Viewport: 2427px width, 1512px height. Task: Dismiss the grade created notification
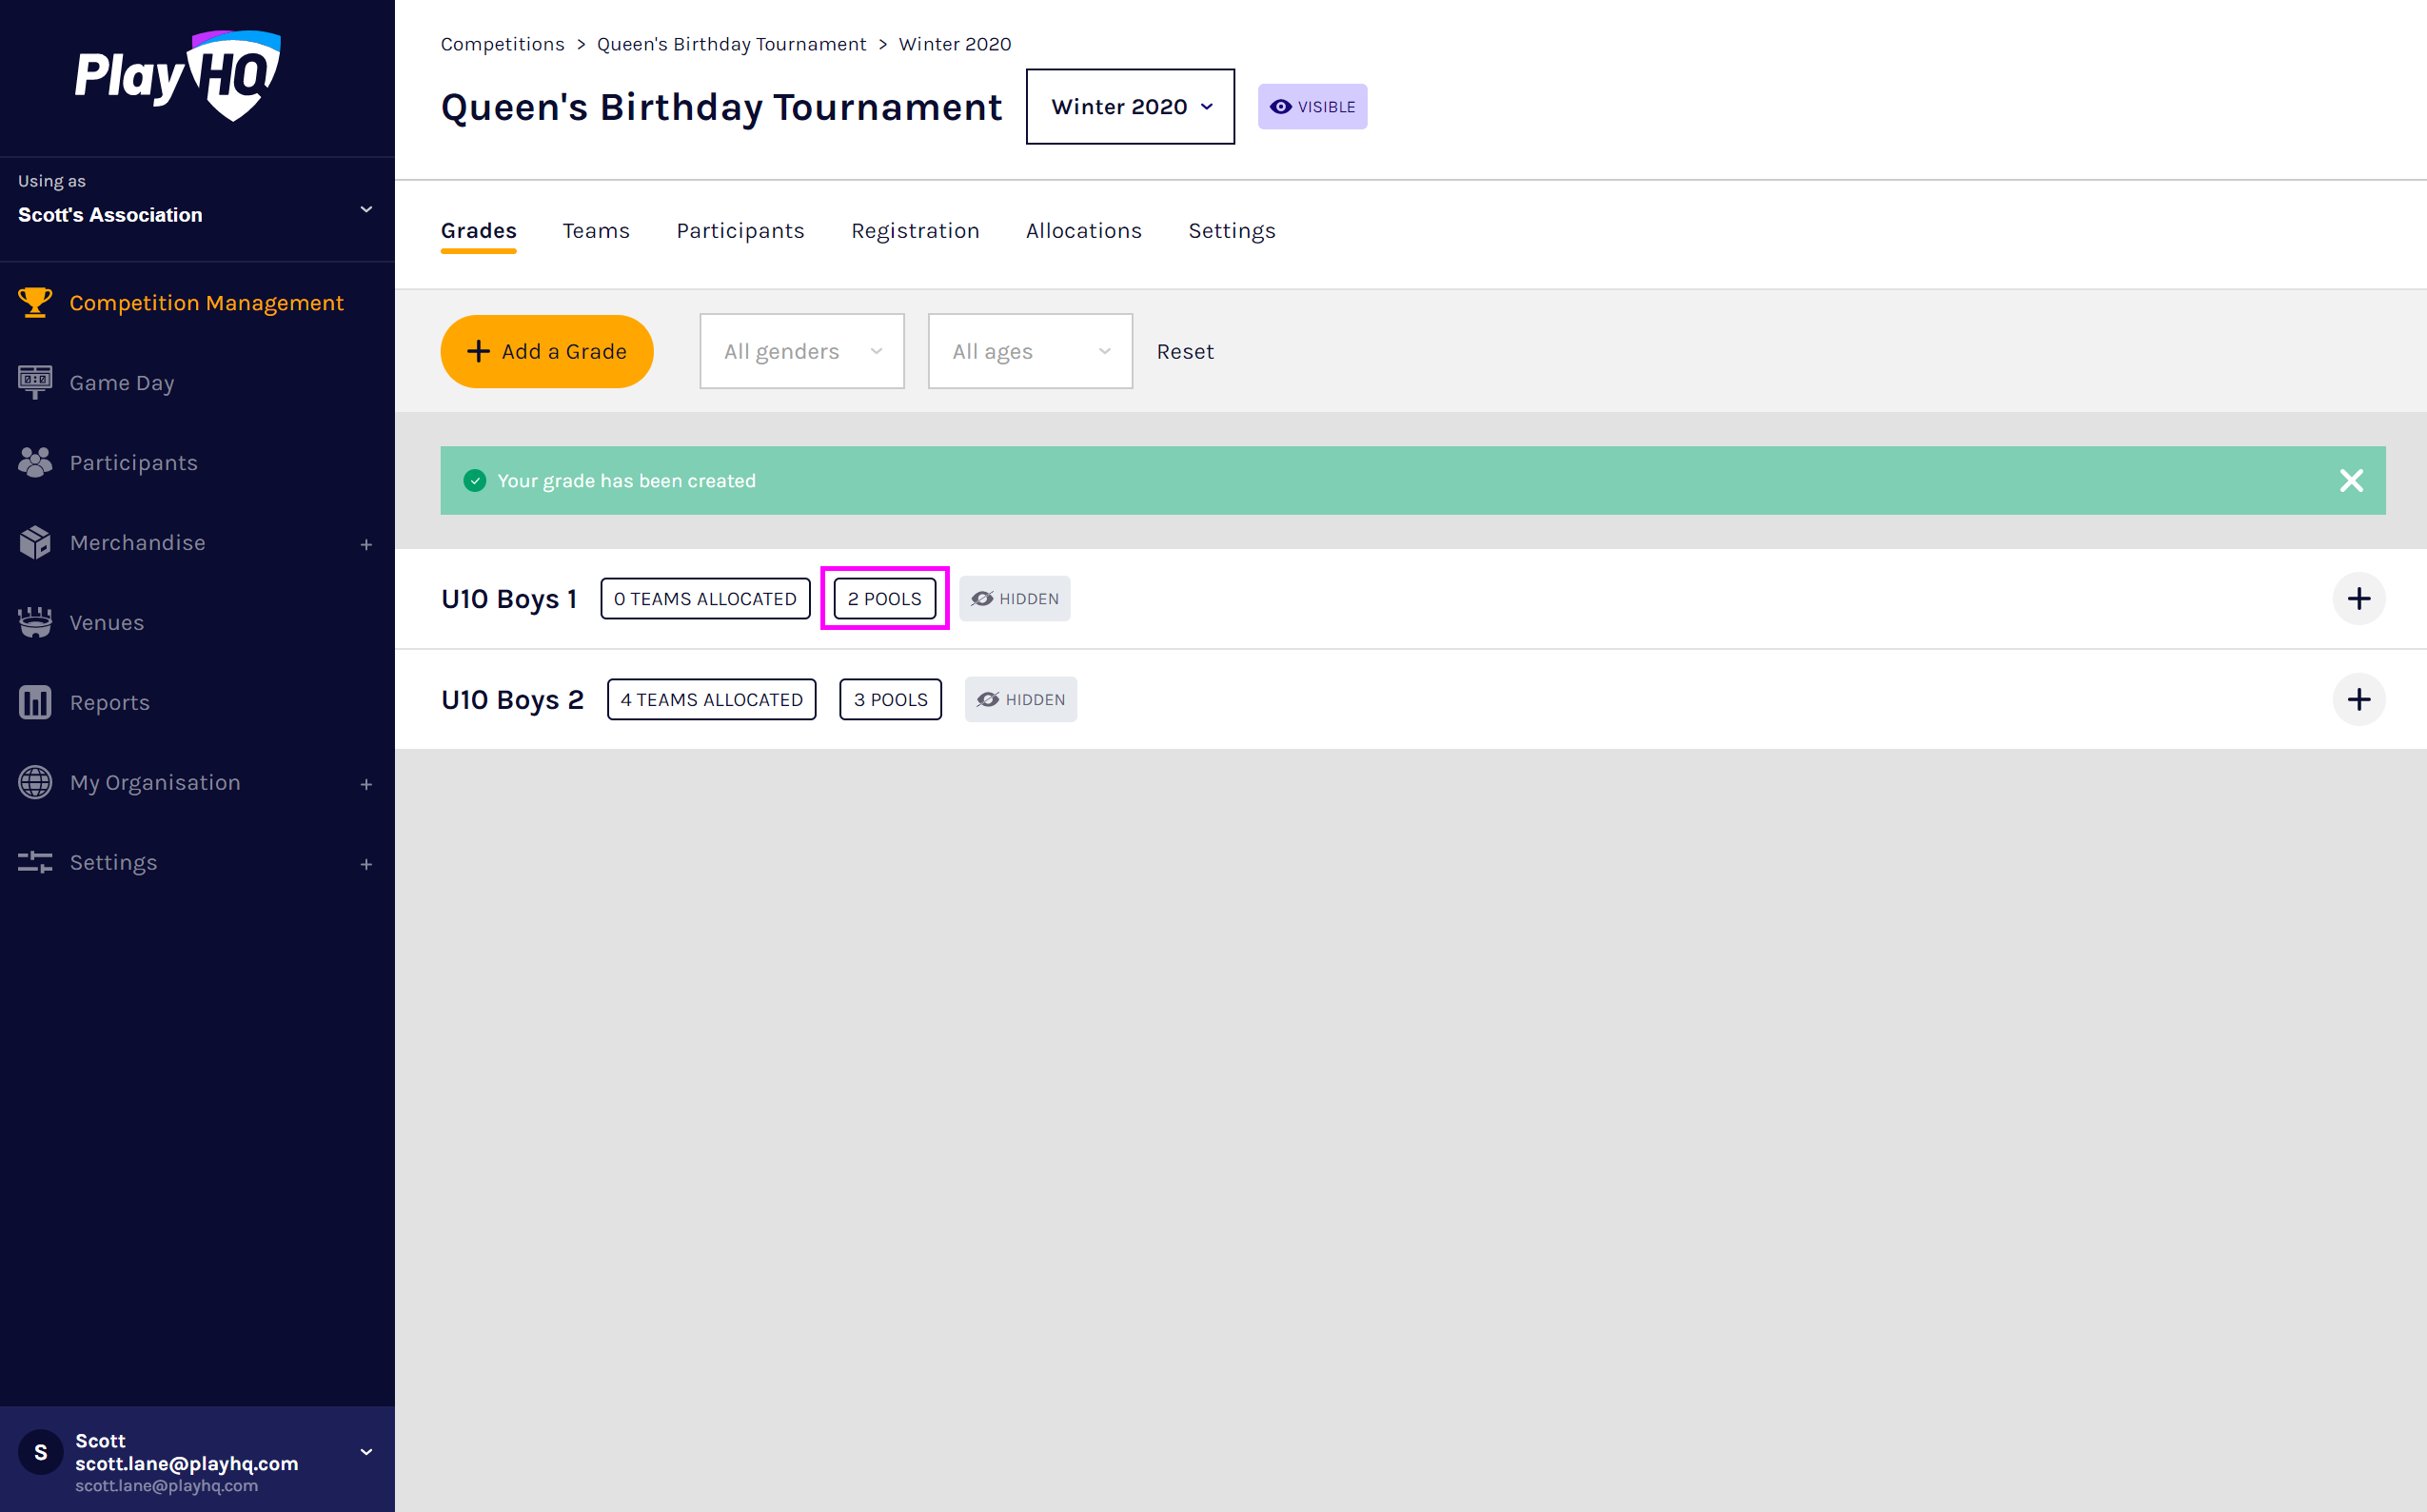(2351, 481)
